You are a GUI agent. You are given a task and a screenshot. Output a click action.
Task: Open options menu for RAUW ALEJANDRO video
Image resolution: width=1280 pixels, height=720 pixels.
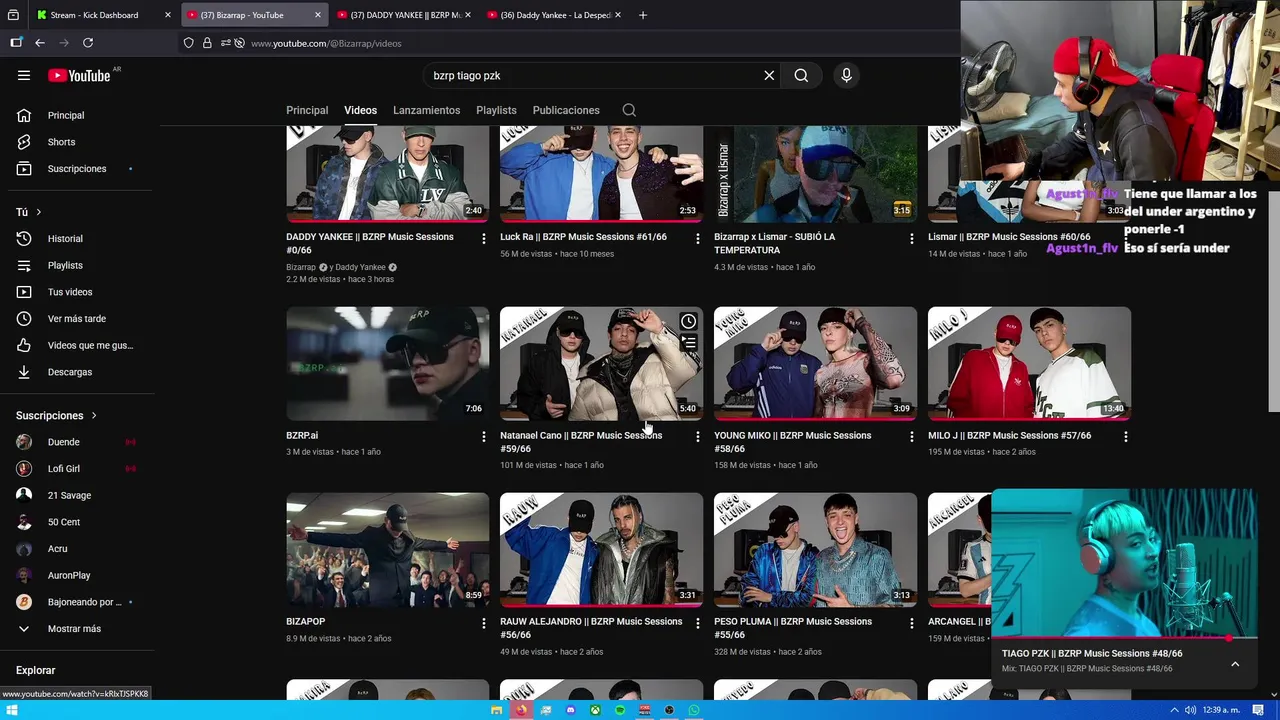click(x=698, y=623)
